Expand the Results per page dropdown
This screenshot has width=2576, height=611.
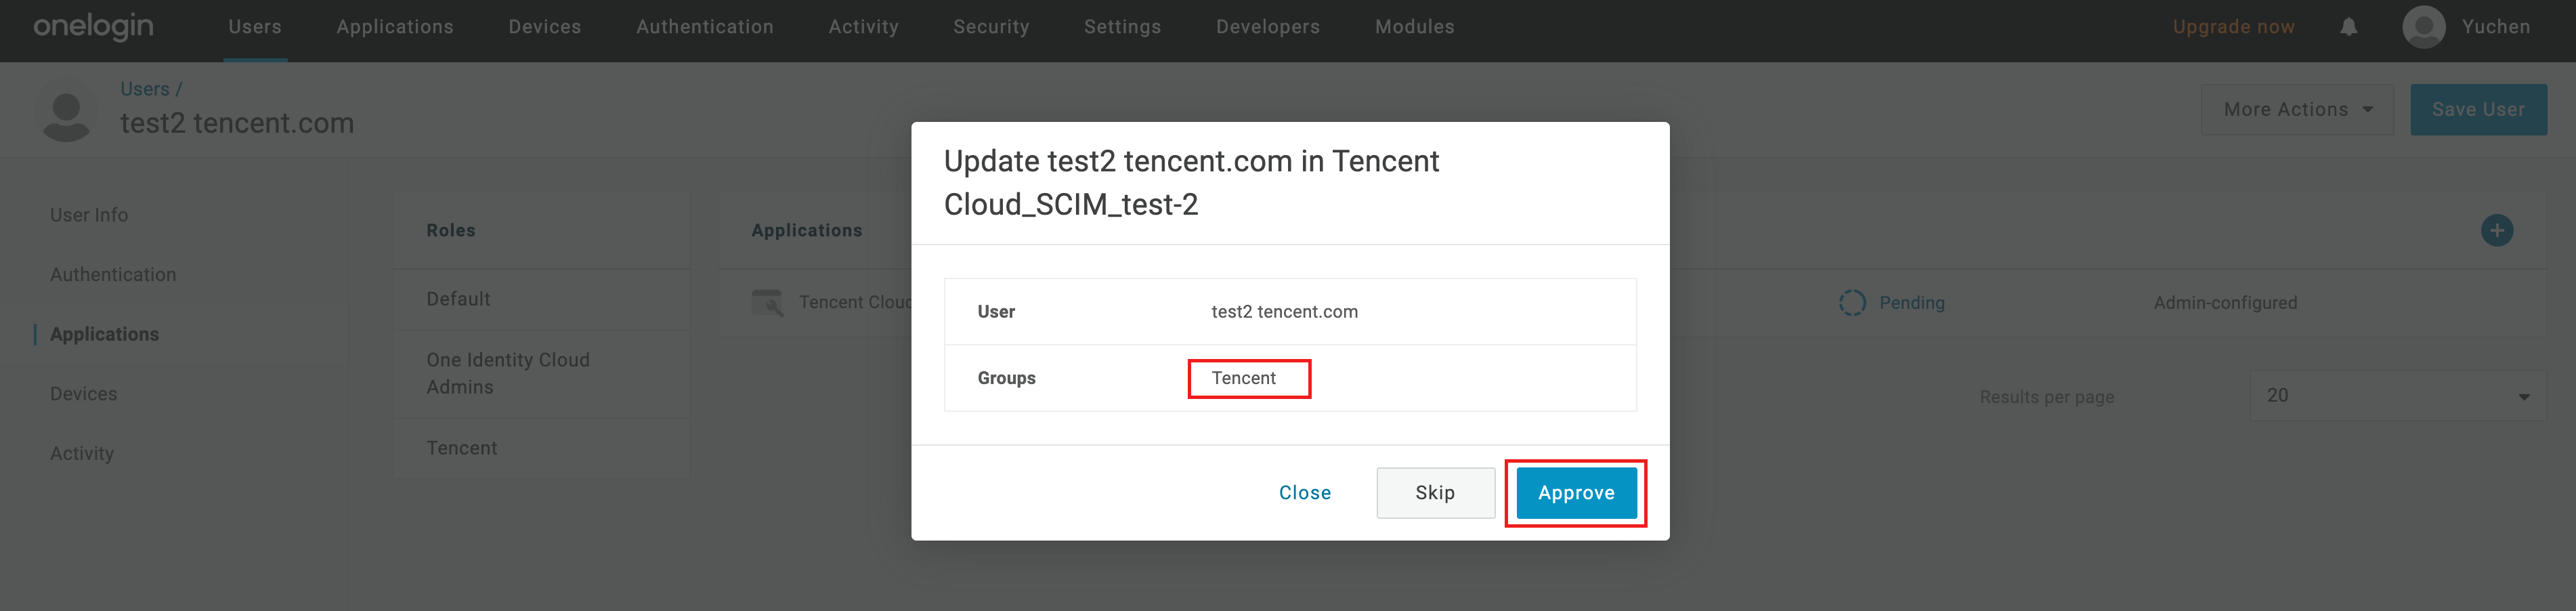[x=2396, y=396]
